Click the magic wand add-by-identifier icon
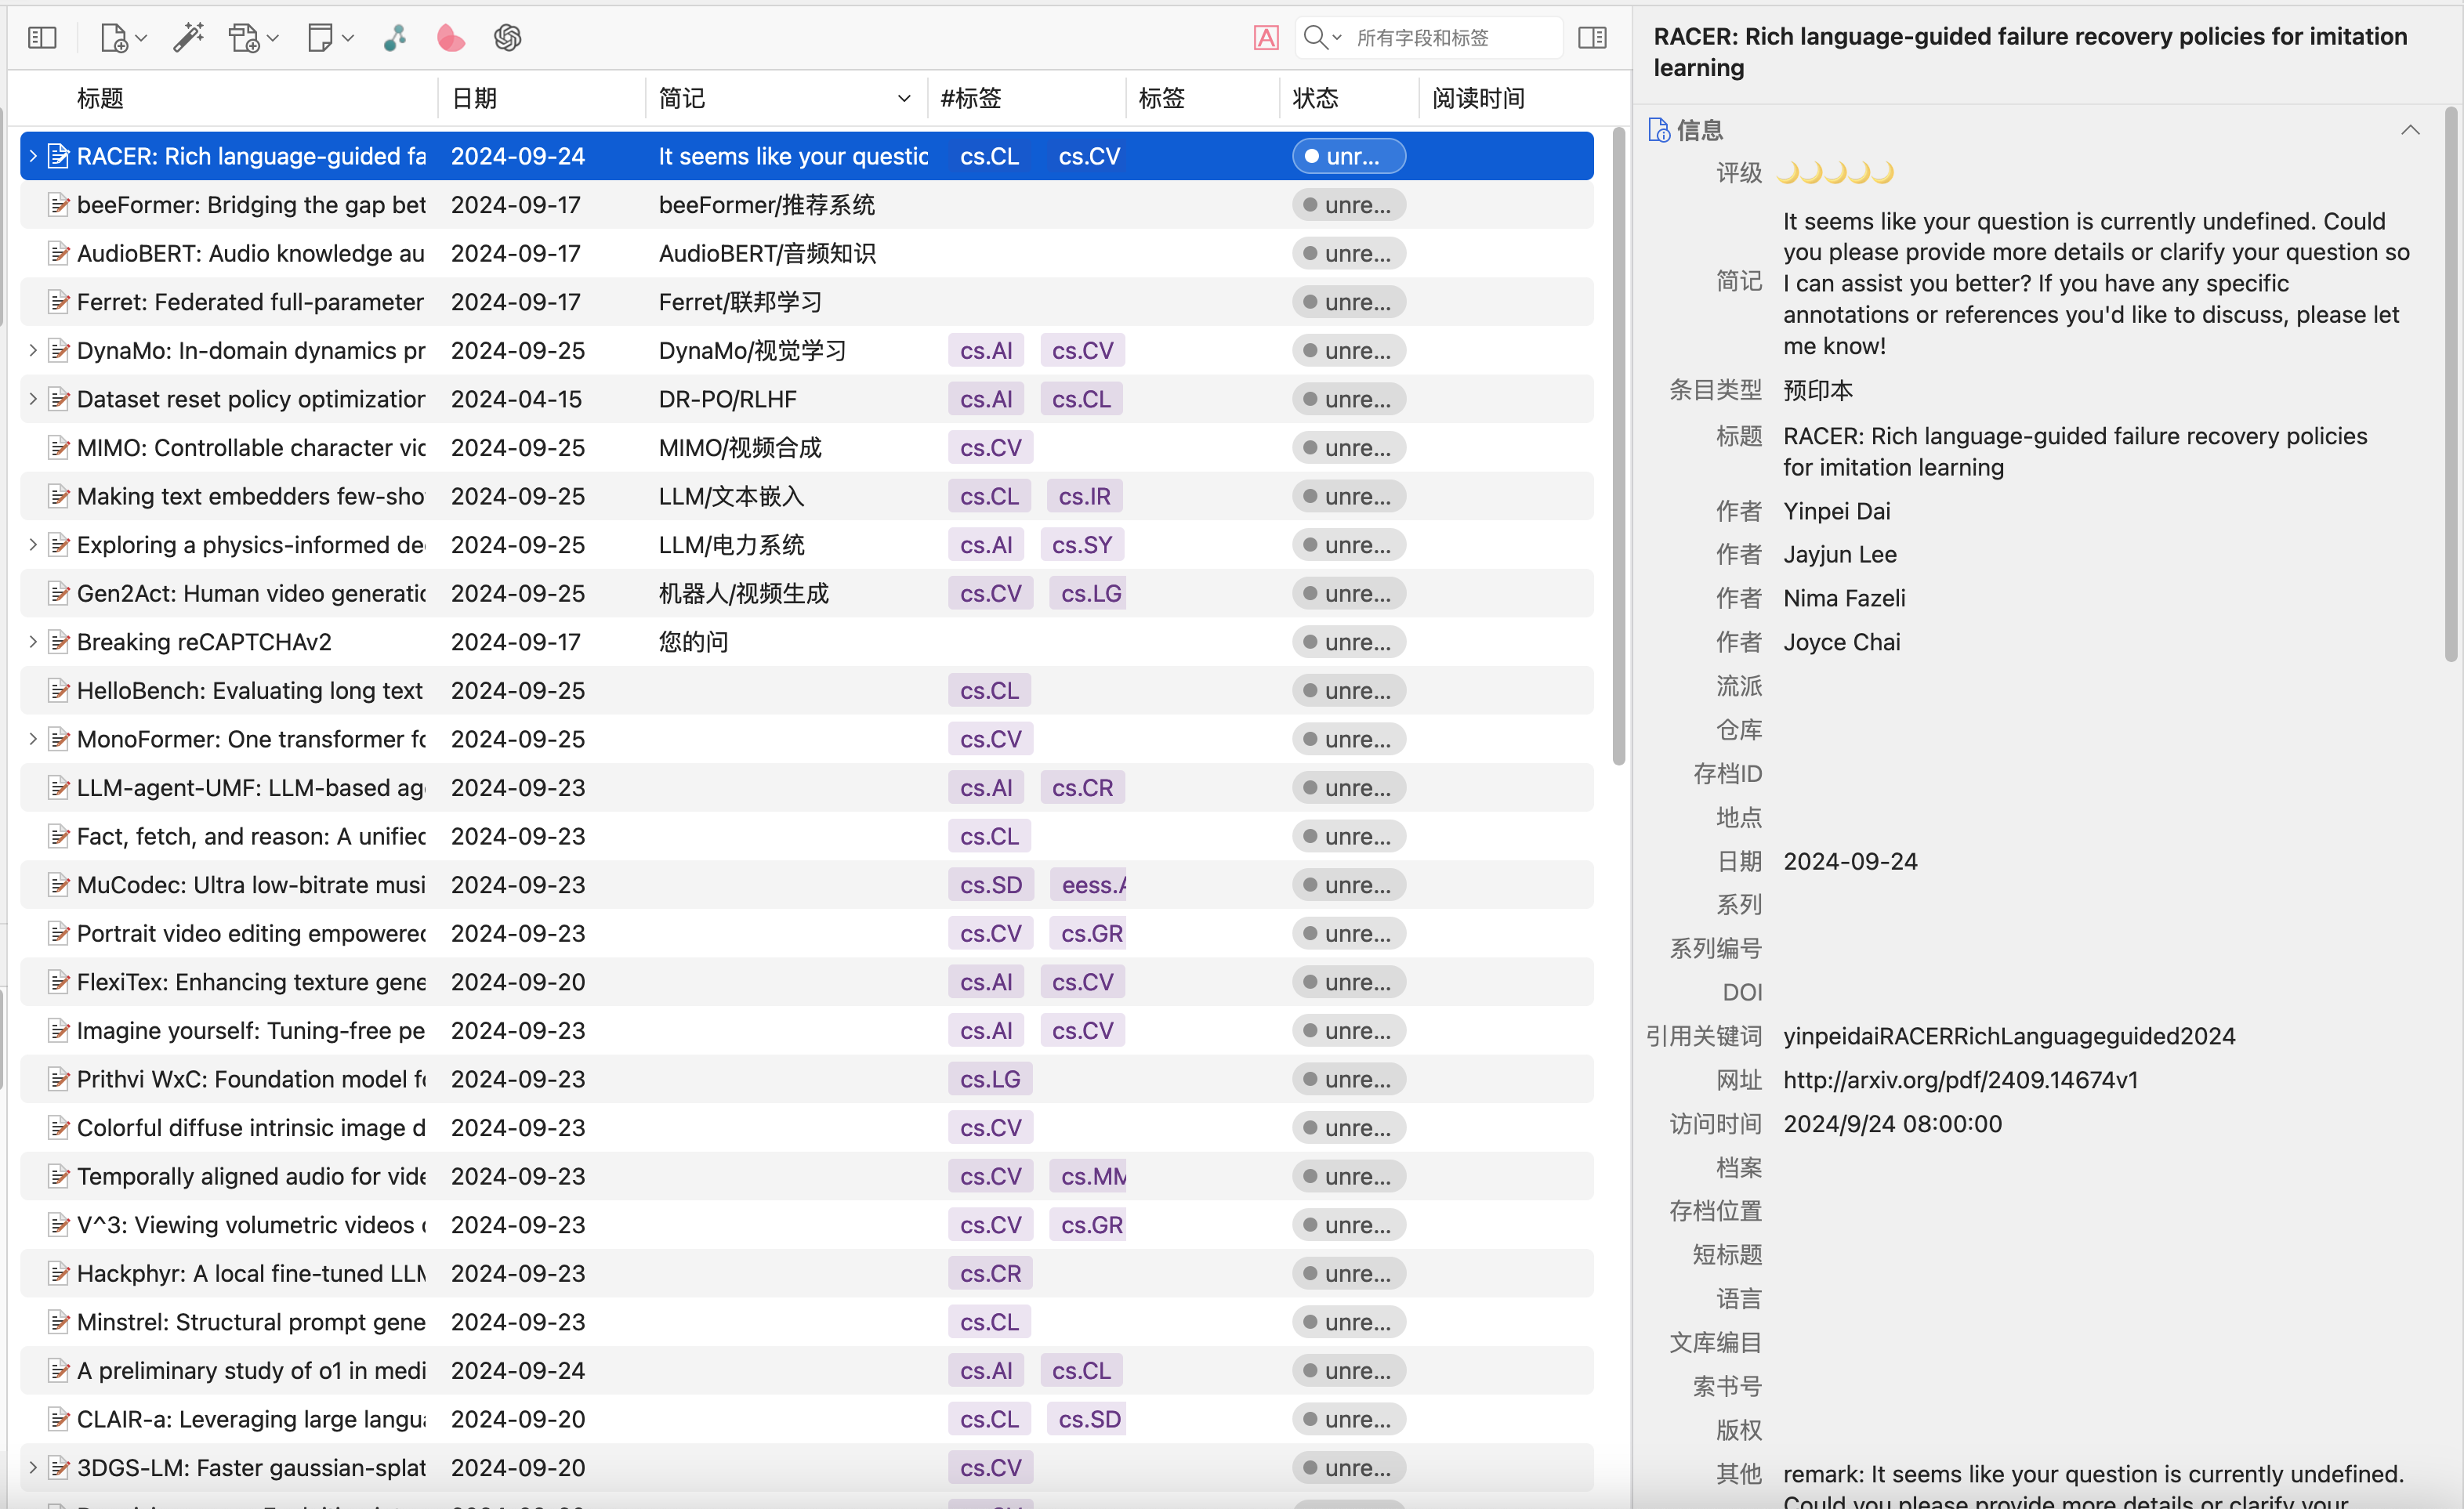Image resolution: width=2464 pixels, height=1509 pixels. click(188, 38)
